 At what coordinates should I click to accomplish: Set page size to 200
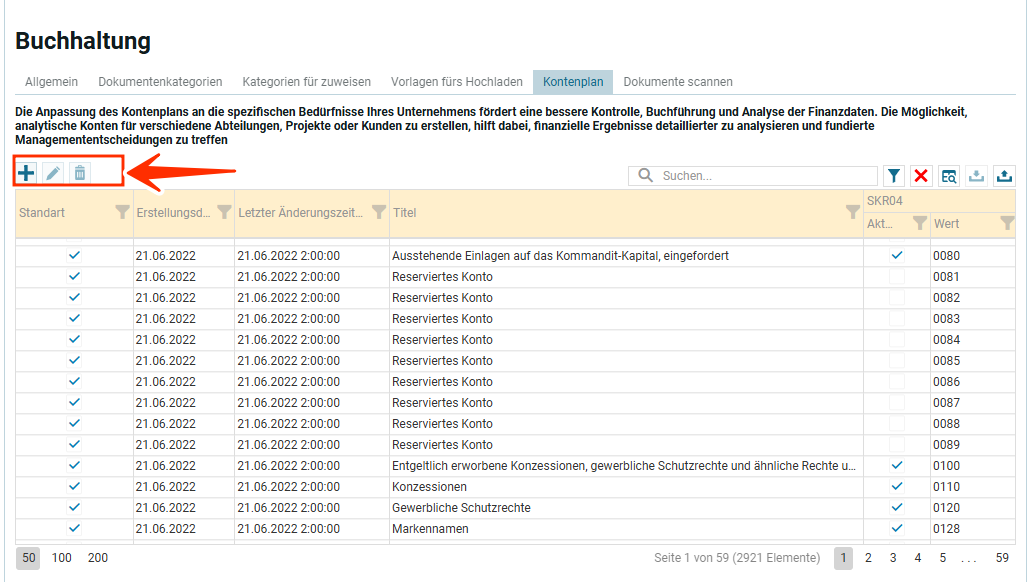tap(98, 558)
